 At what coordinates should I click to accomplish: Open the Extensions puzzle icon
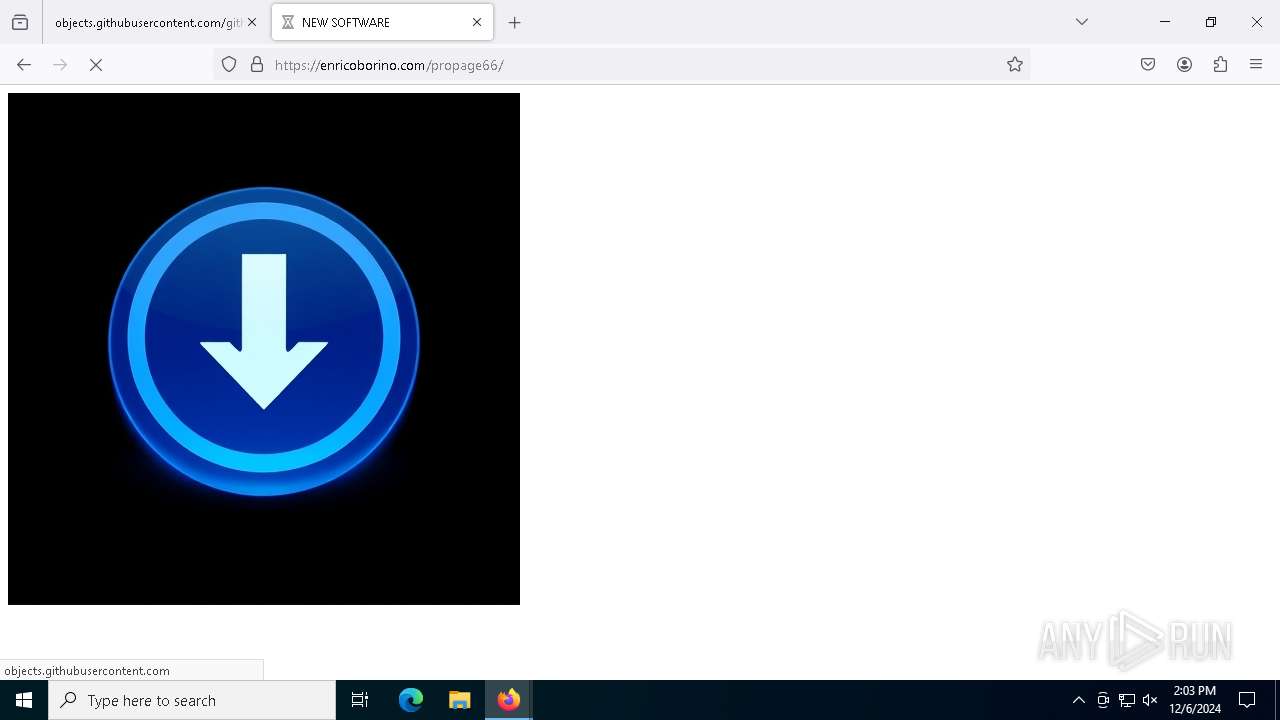click(x=1220, y=65)
